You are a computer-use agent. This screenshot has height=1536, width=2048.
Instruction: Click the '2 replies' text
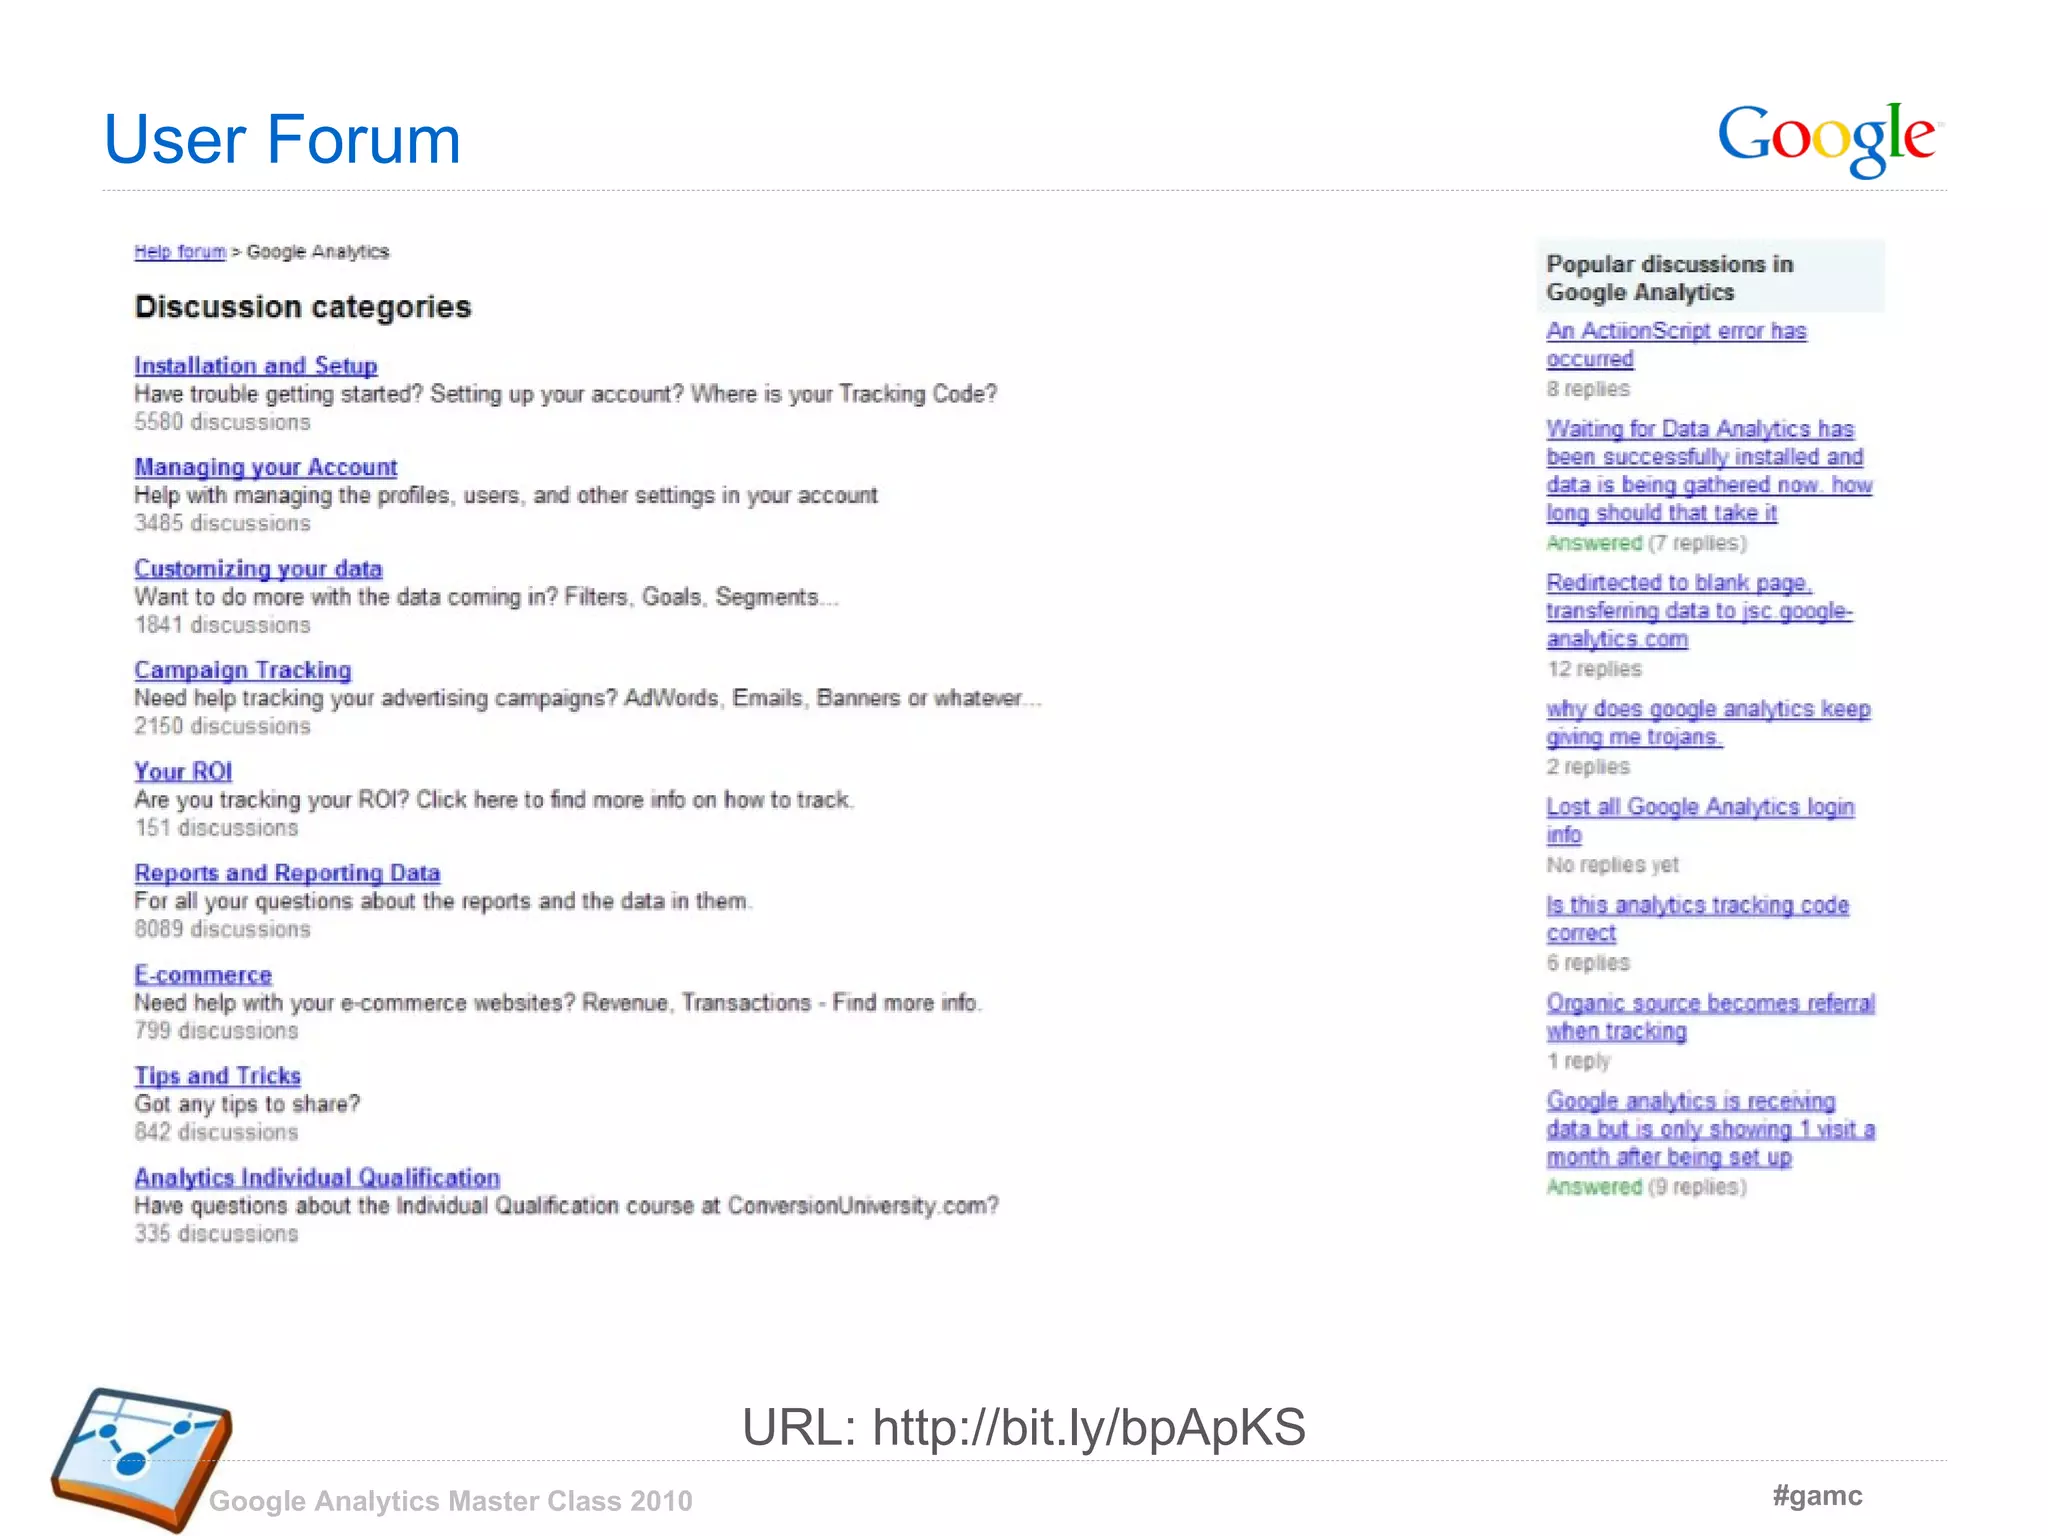[x=1588, y=767]
